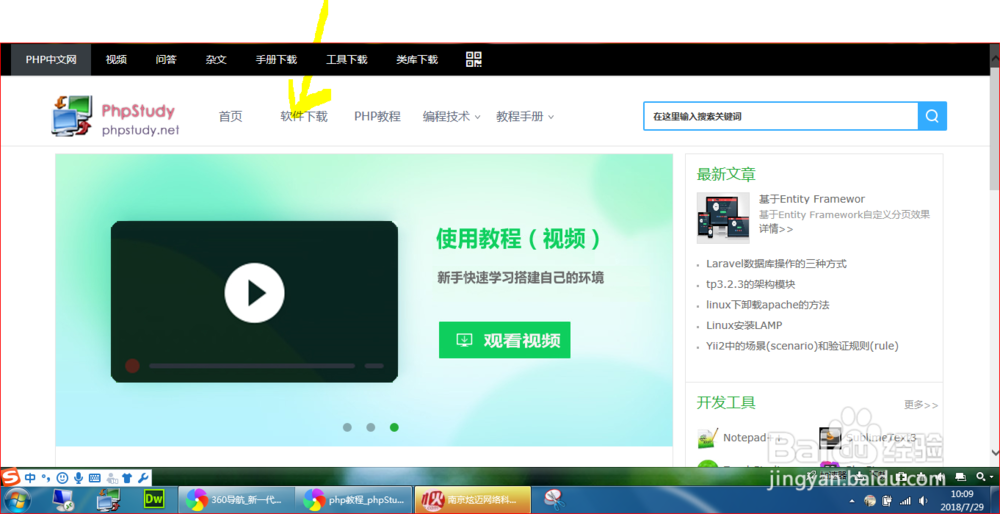Click the red dot in video thumbnail
Viewport: 1000px width, 514px height.
(132, 365)
